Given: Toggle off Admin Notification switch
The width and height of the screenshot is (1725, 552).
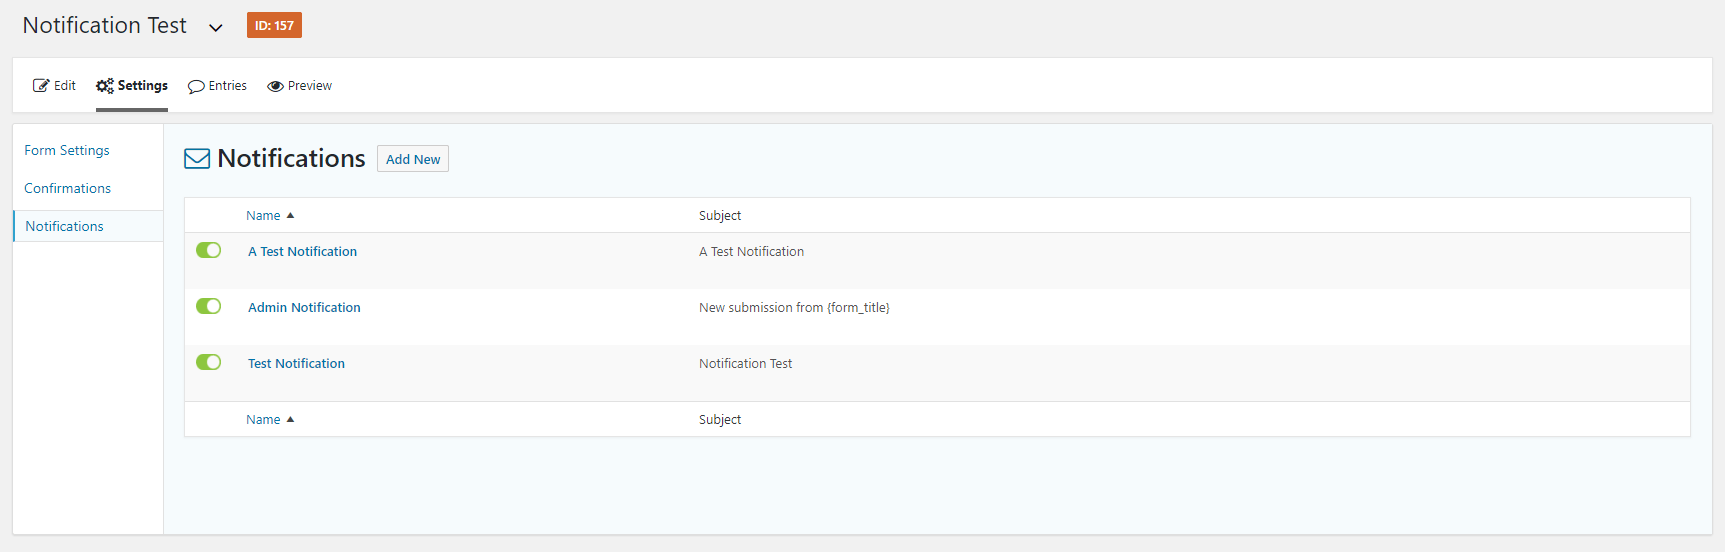Looking at the screenshot, I should pyautogui.click(x=209, y=306).
